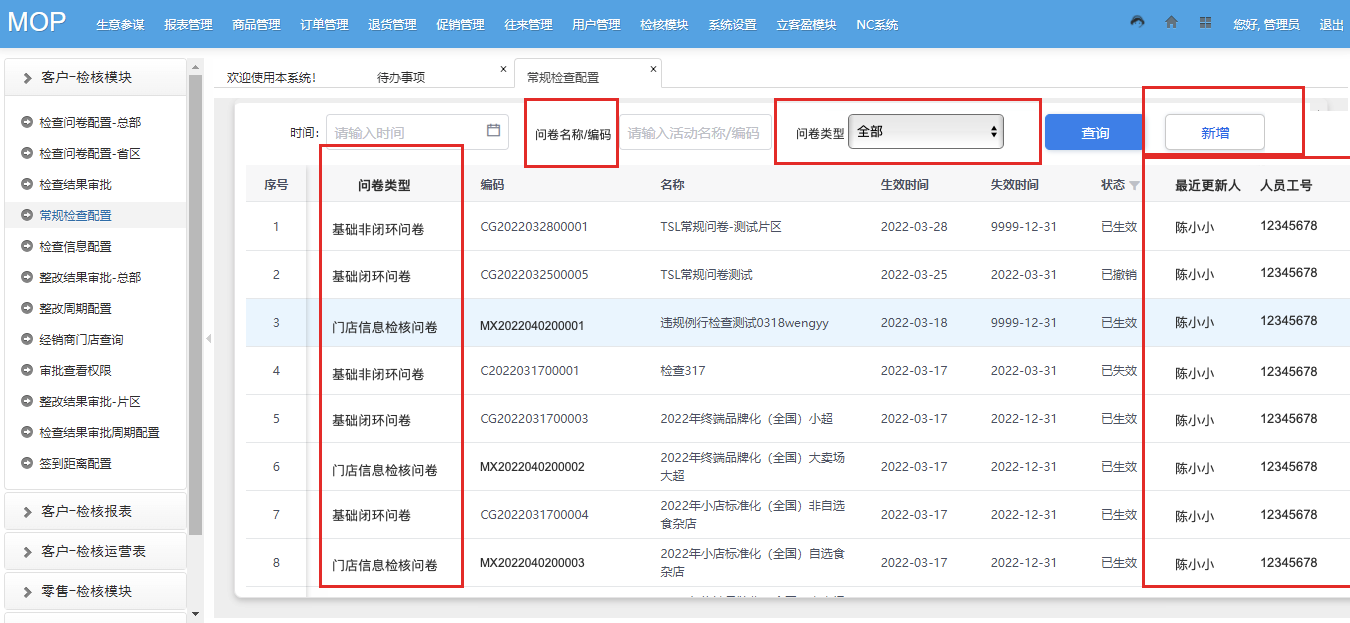Expand the 客户-检核报表 section
Image resolution: width=1350 pixels, height=623 pixels.
(x=95, y=511)
